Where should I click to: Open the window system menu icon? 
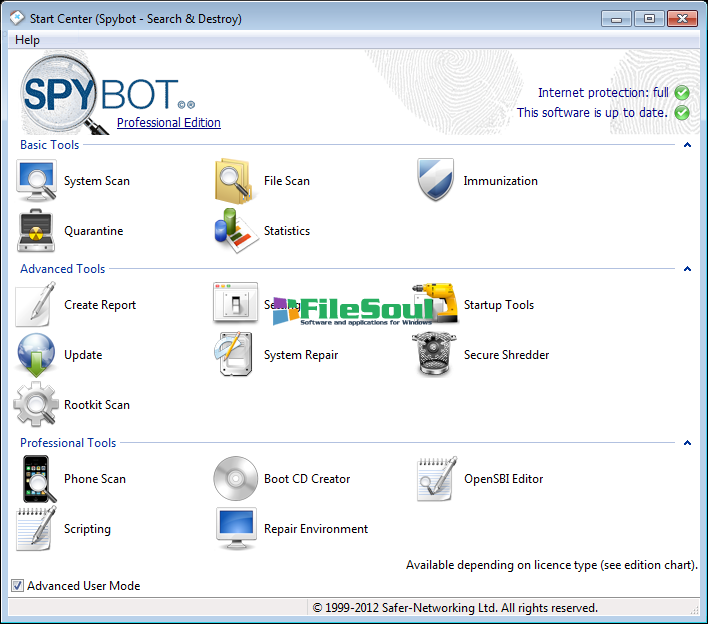pyautogui.click(x=17, y=18)
